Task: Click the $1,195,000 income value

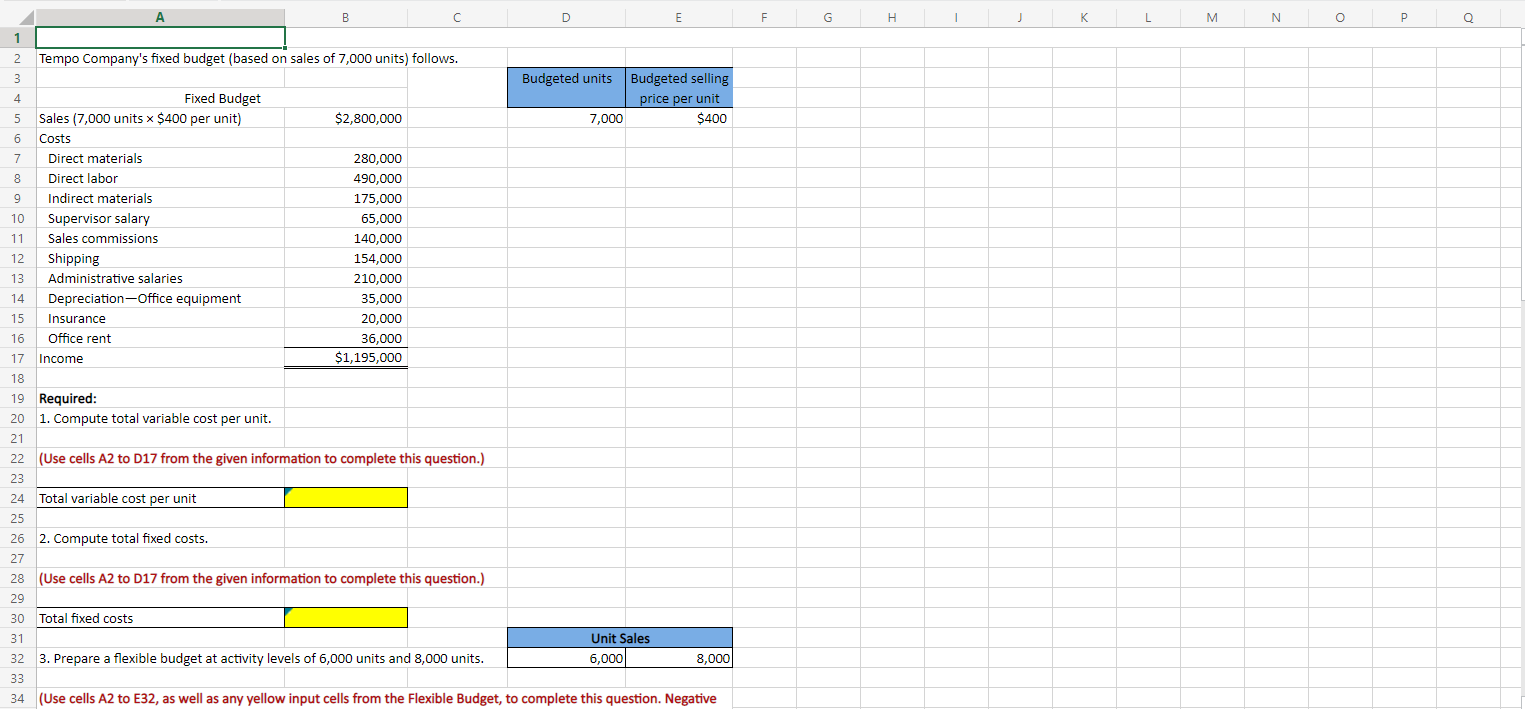Action: click(x=369, y=358)
